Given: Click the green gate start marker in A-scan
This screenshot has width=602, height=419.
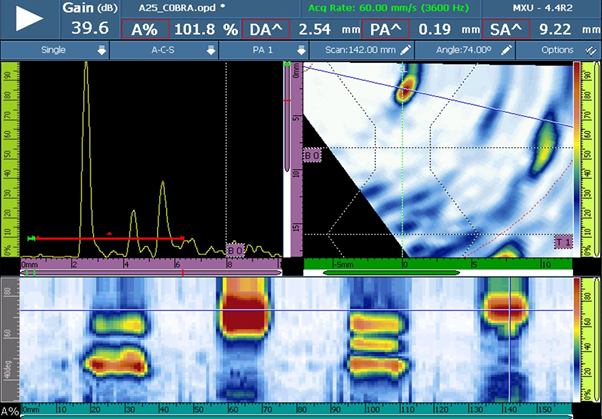Looking at the screenshot, I should click(34, 238).
